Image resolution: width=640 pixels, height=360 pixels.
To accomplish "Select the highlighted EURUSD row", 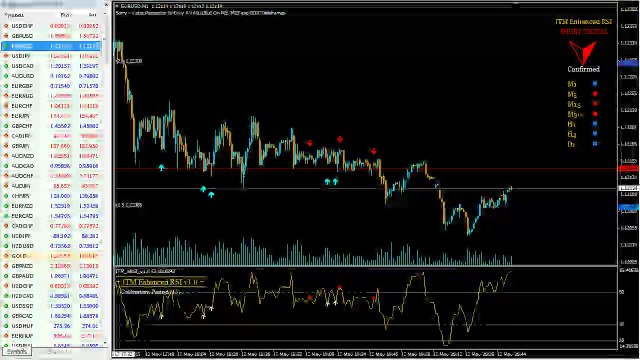I will [x=51, y=46].
